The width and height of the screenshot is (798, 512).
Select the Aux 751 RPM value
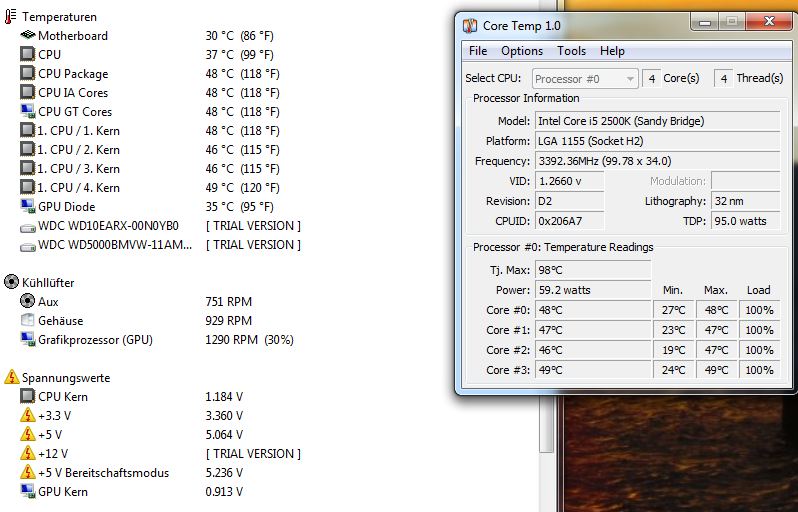tap(229, 301)
